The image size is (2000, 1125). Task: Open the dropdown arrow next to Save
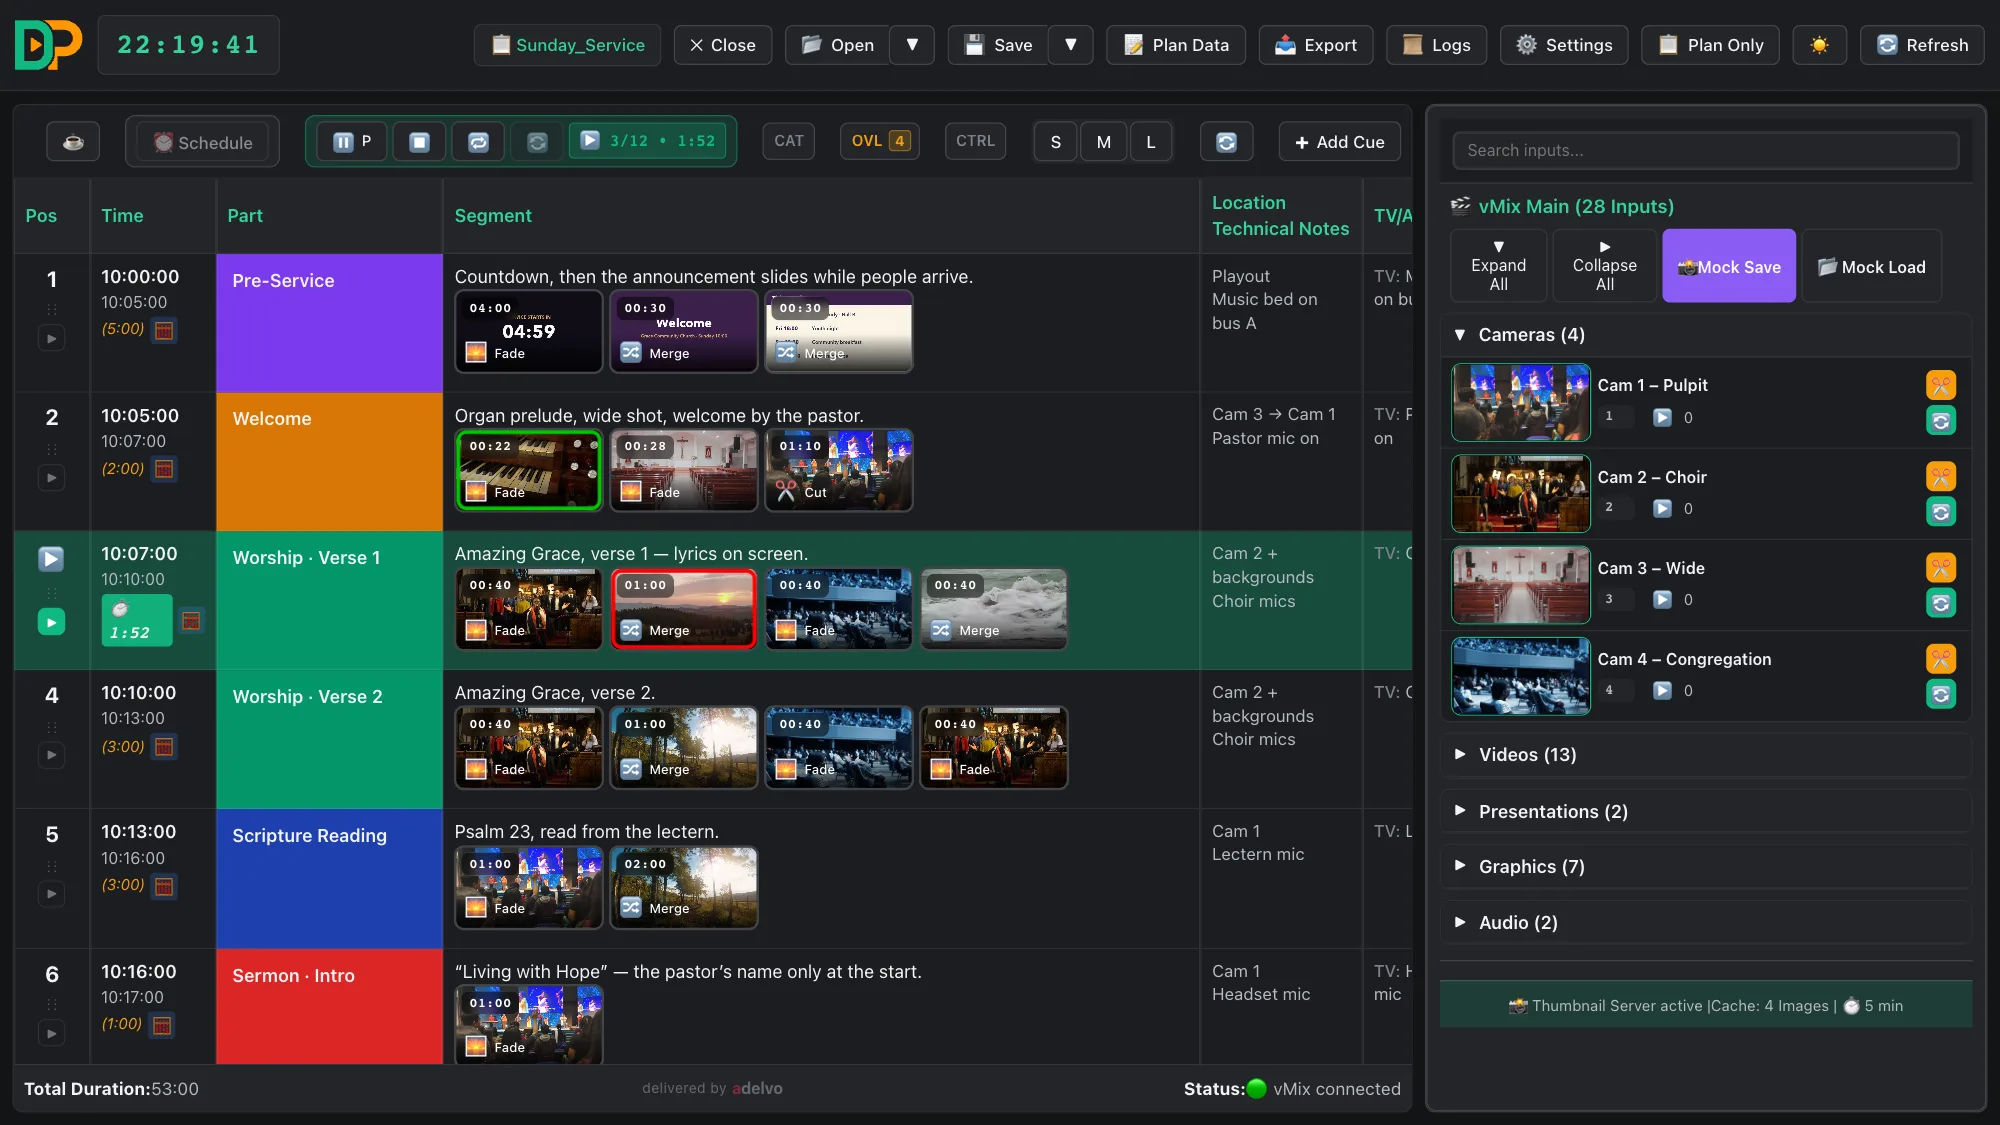point(1071,45)
